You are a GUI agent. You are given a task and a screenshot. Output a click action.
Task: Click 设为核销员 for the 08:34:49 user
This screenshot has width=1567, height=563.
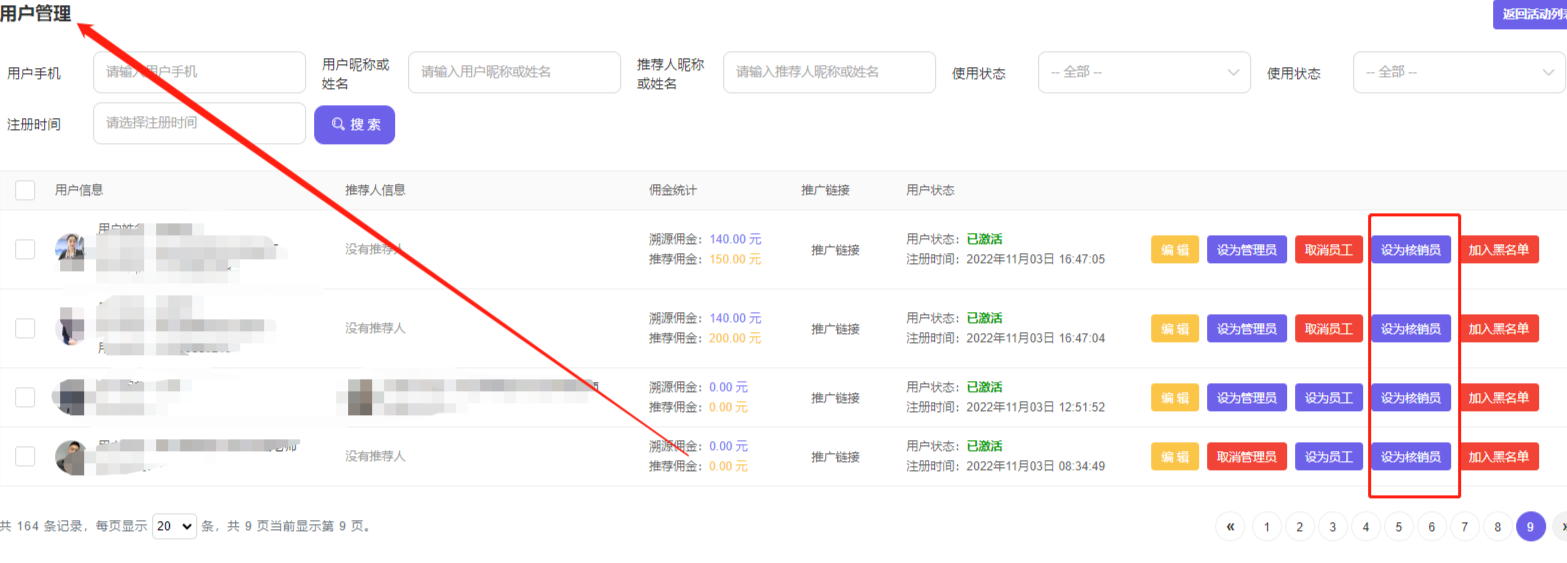pyautogui.click(x=1411, y=456)
